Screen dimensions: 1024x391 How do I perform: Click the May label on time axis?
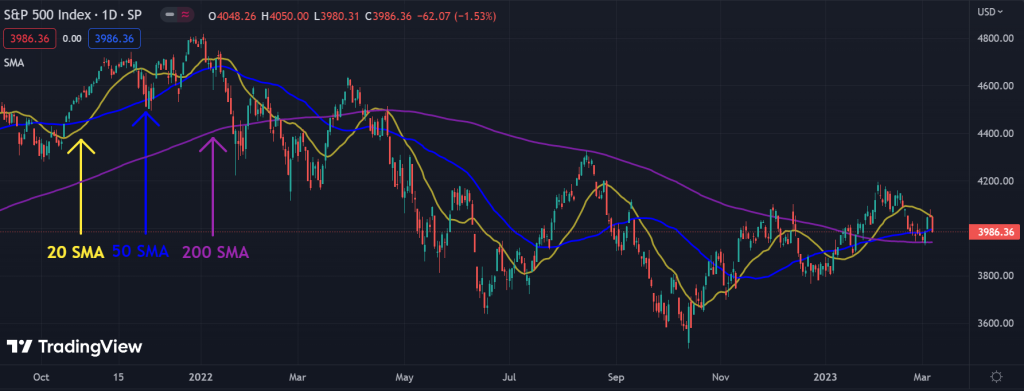[405, 377]
